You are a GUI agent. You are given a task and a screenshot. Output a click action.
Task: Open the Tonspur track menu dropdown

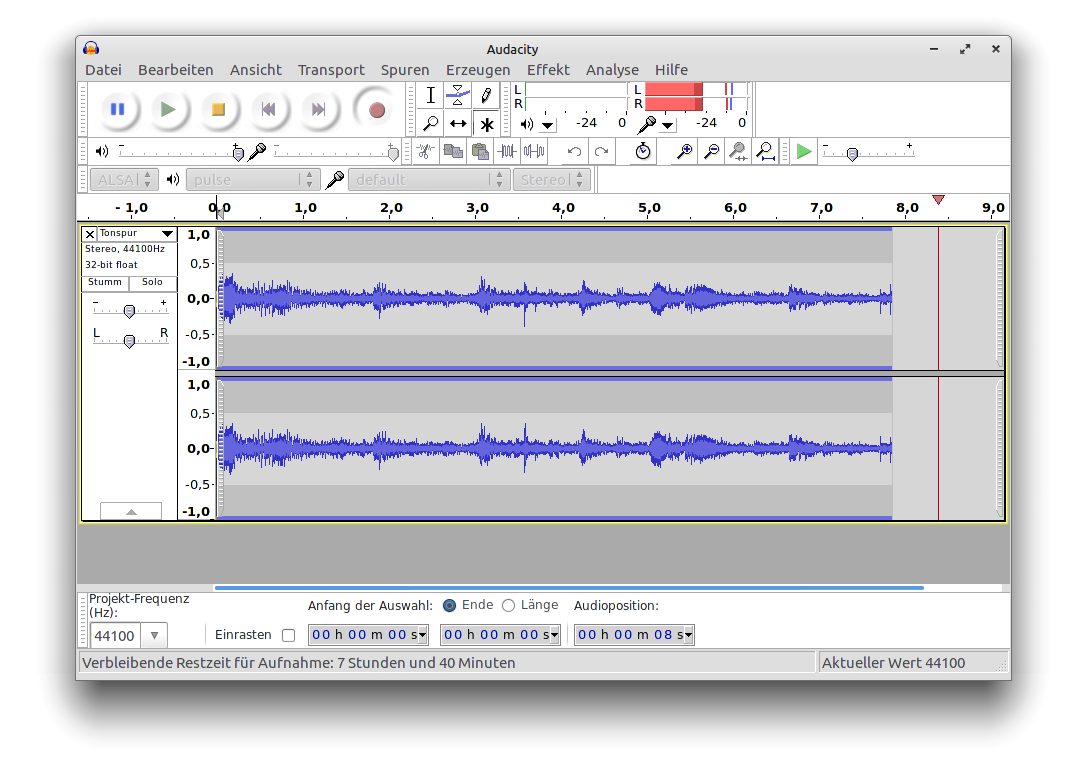[x=167, y=234]
